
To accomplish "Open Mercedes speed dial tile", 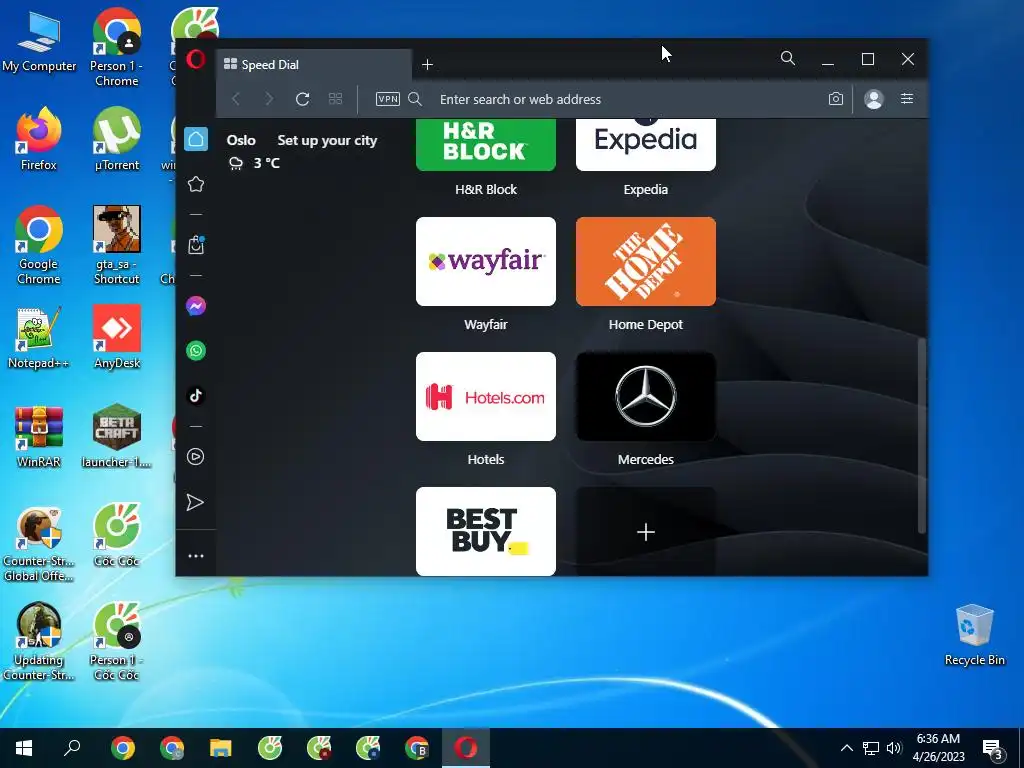I will [x=646, y=396].
